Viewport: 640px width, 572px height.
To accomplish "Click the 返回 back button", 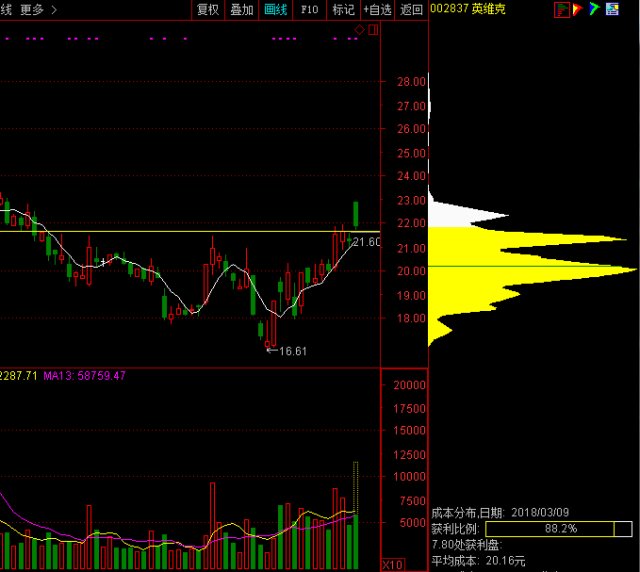I will [411, 9].
